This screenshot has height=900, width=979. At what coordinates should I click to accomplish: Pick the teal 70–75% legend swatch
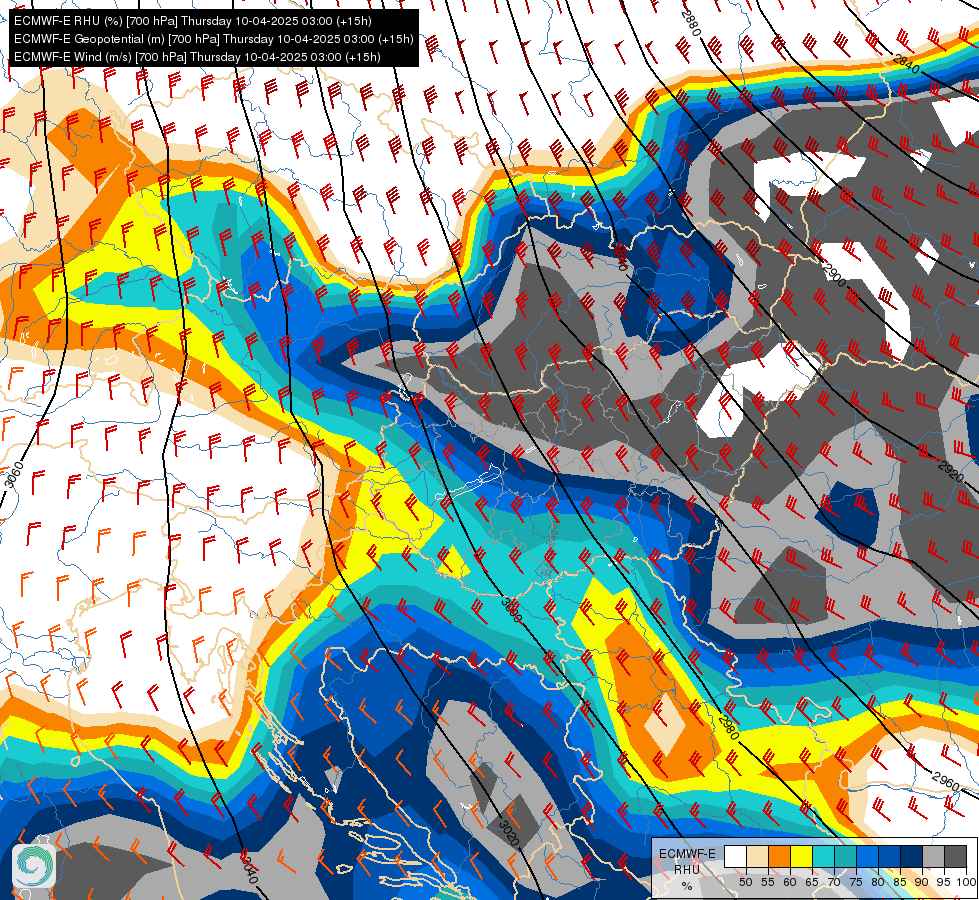click(846, 856)
